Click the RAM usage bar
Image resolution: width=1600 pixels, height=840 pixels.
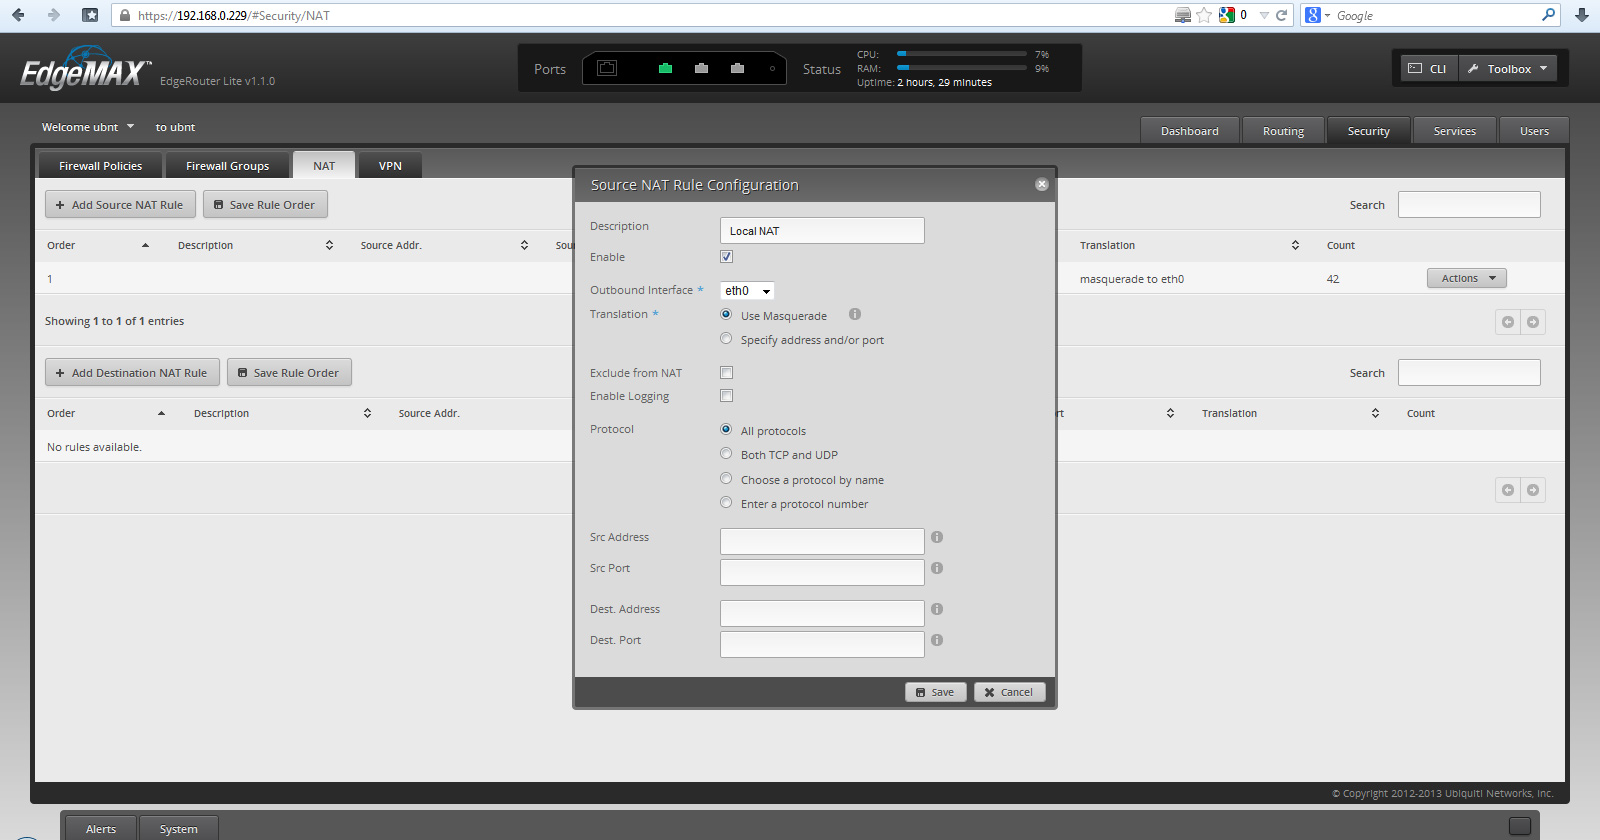pos(961,68)
